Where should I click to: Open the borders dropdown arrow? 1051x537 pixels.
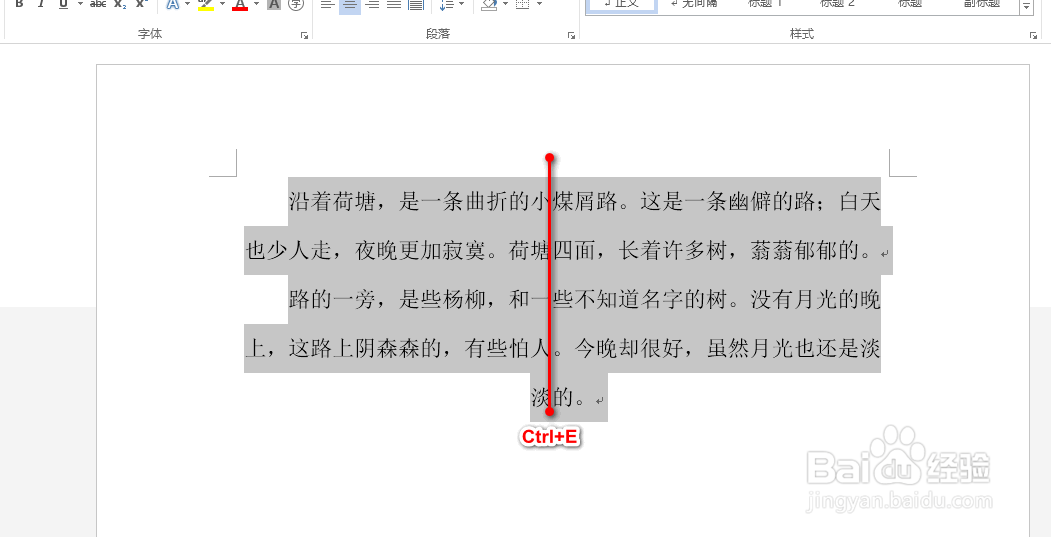point(540,4)
